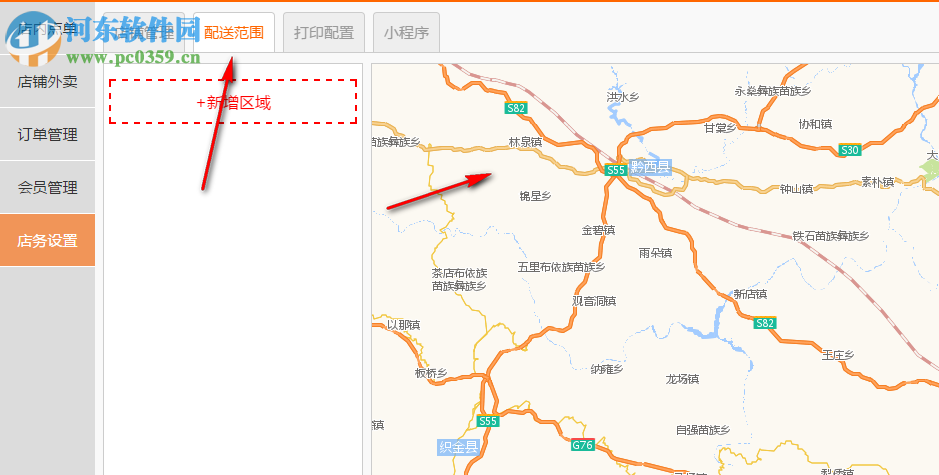Select the 织金县 county label on map

459,447
